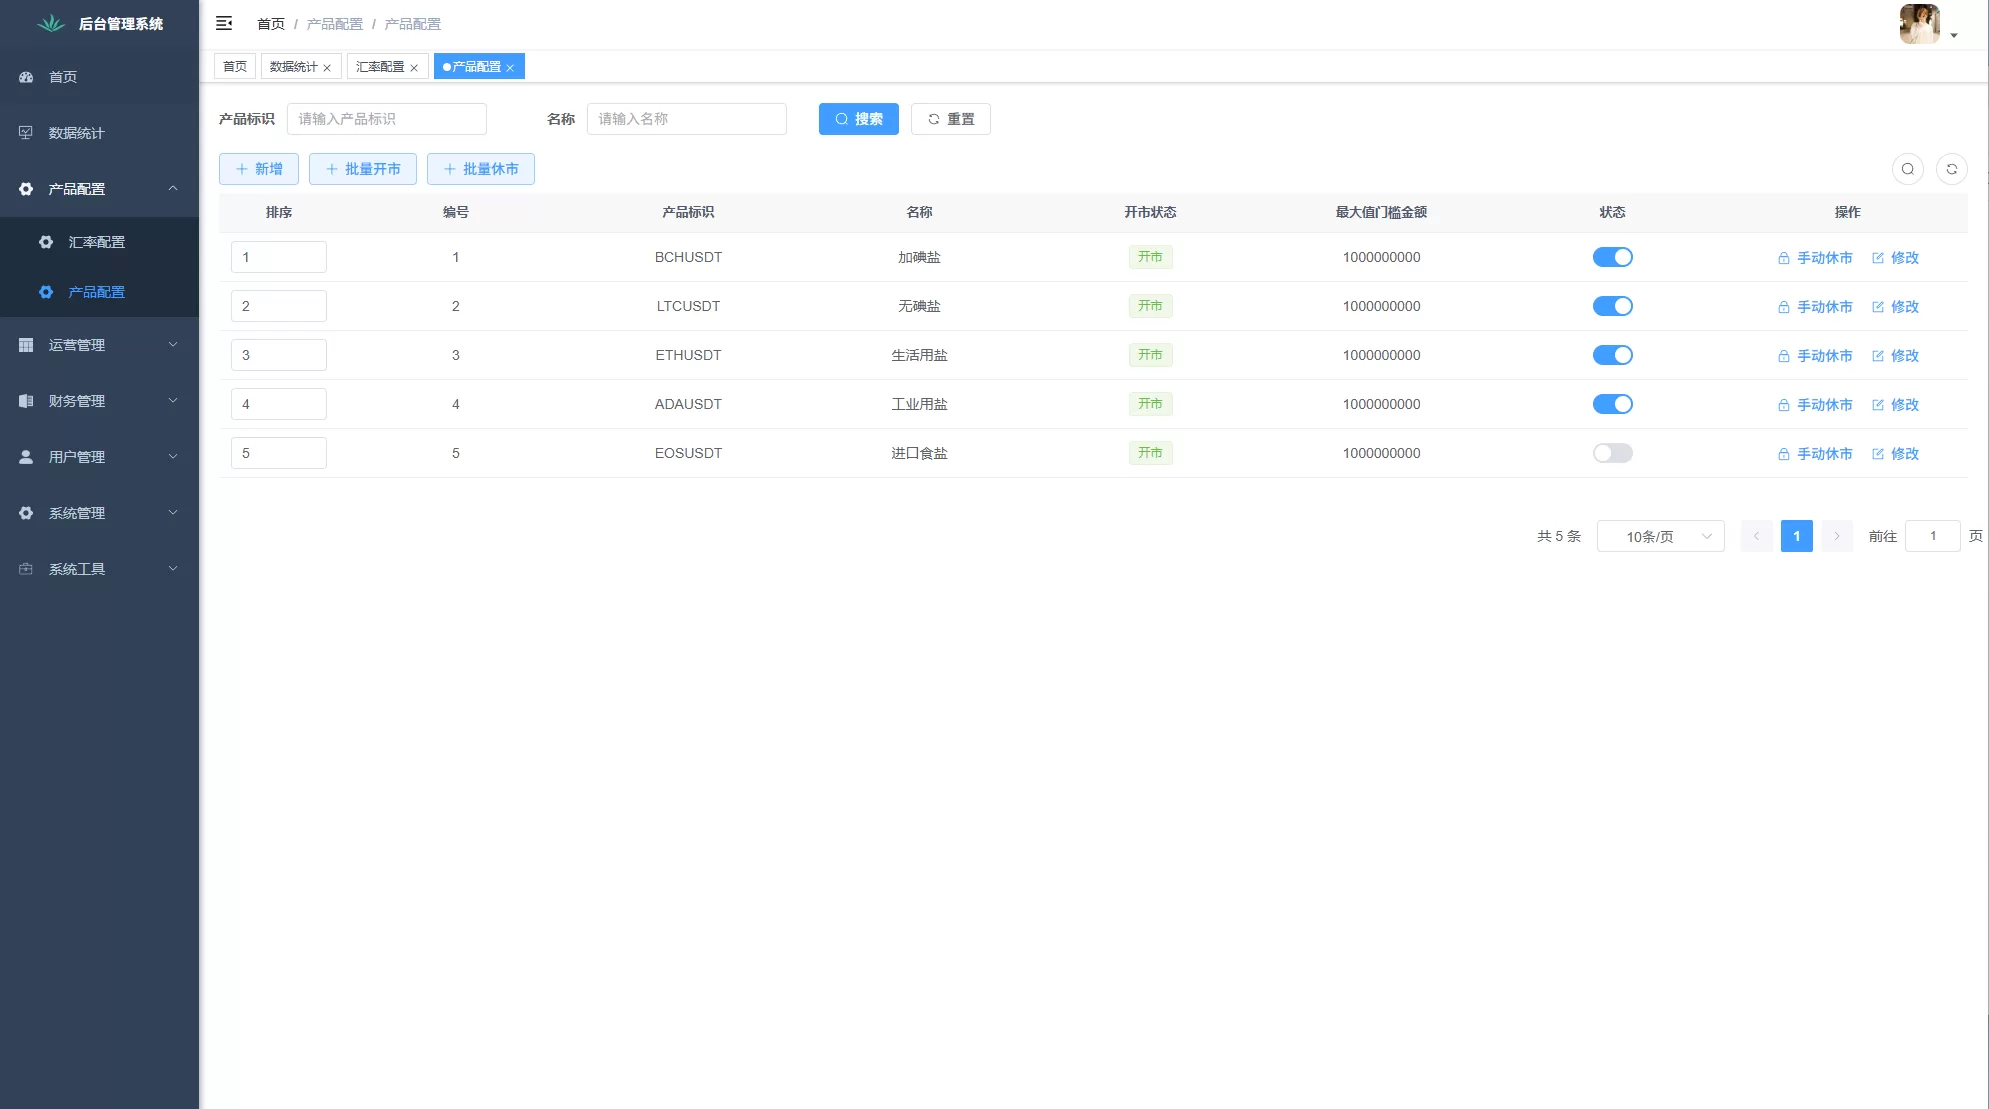Viewport: 1989px width, 1109px height.
Task: Click the round search toggle icon
Action: pyautogui.click(x=1907, y=169)
